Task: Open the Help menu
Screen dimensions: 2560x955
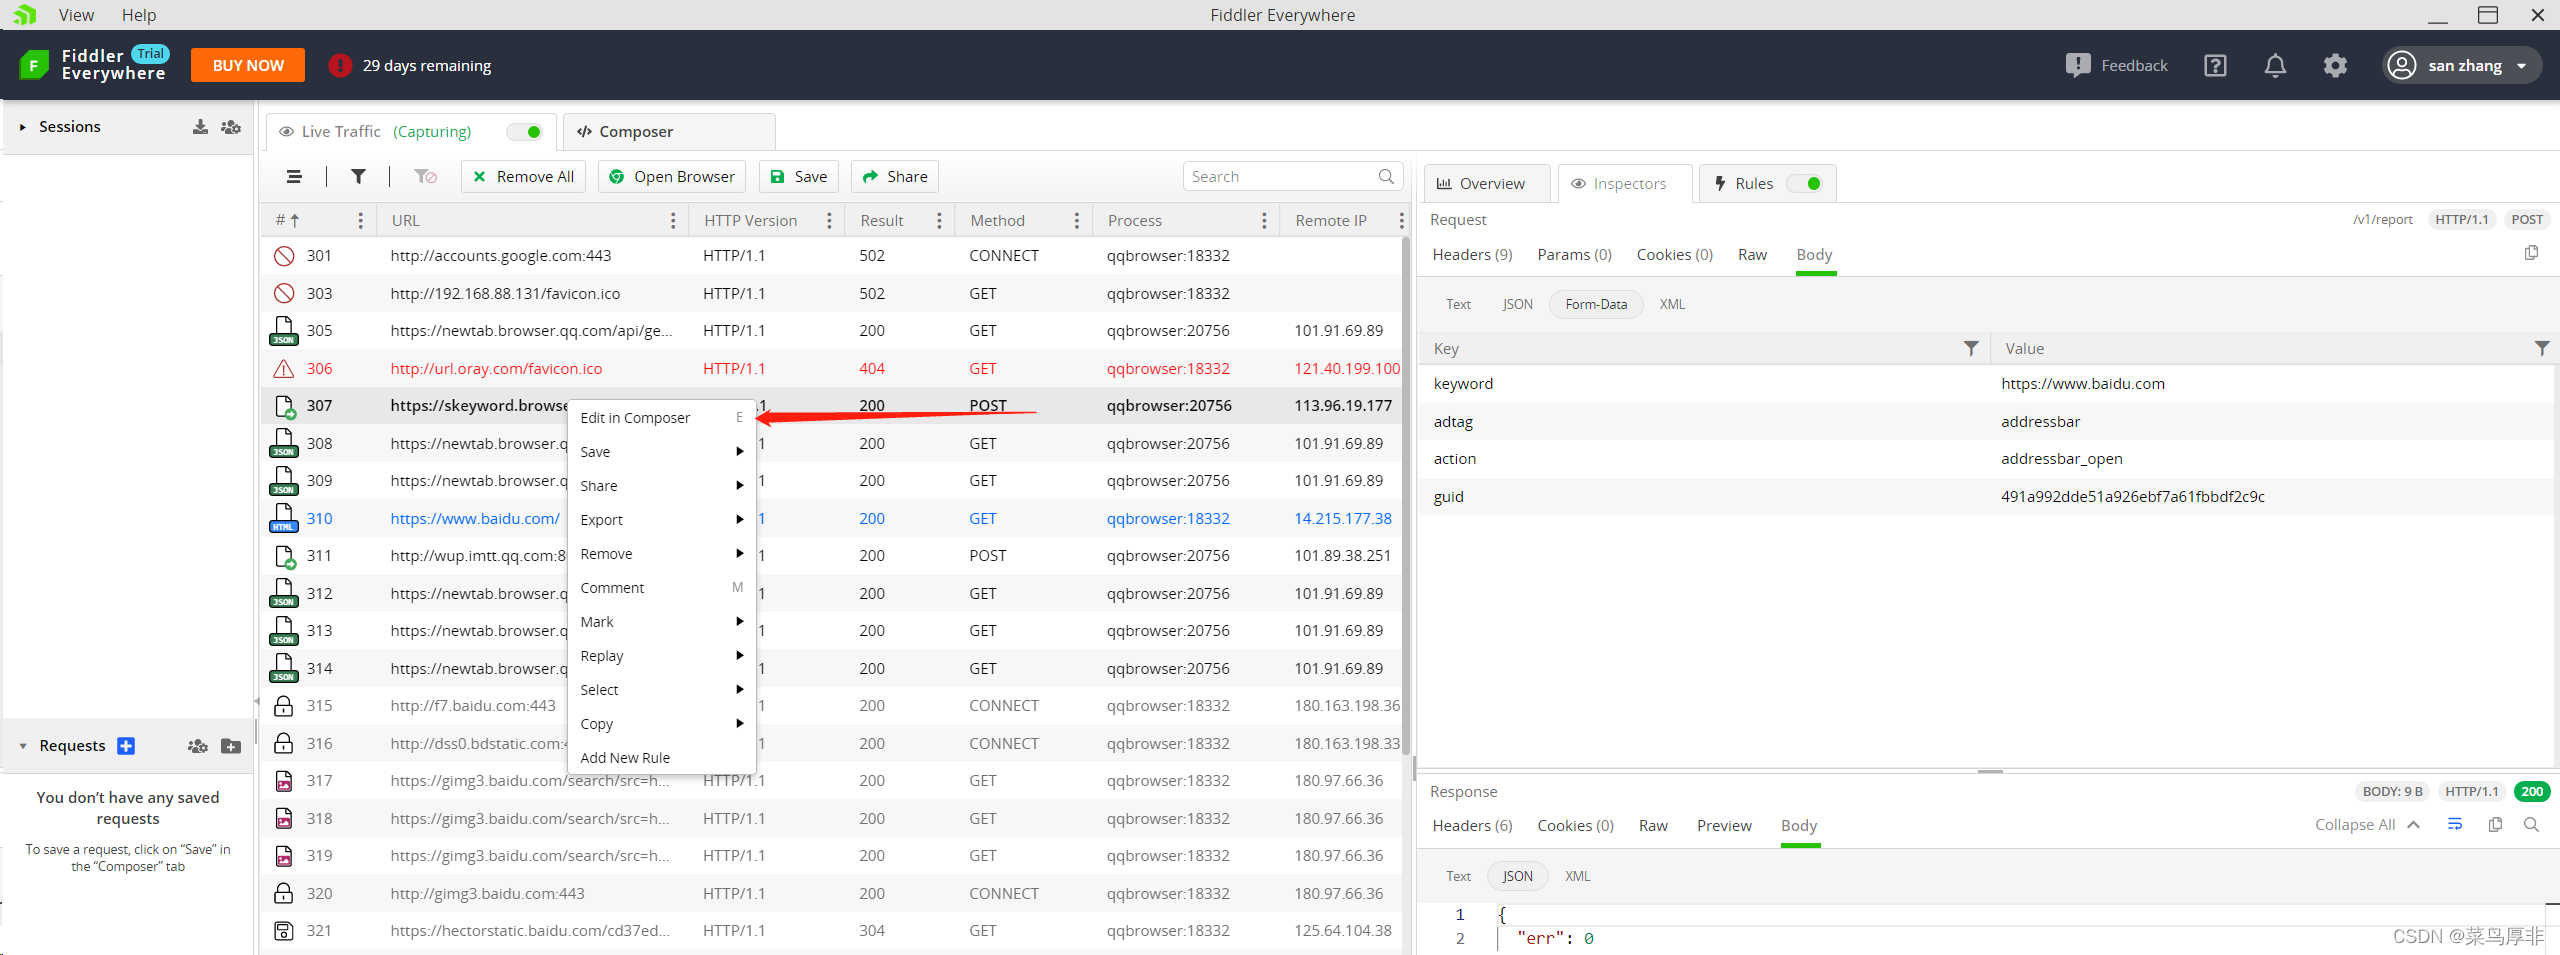Action: click(x=139, y=15)
